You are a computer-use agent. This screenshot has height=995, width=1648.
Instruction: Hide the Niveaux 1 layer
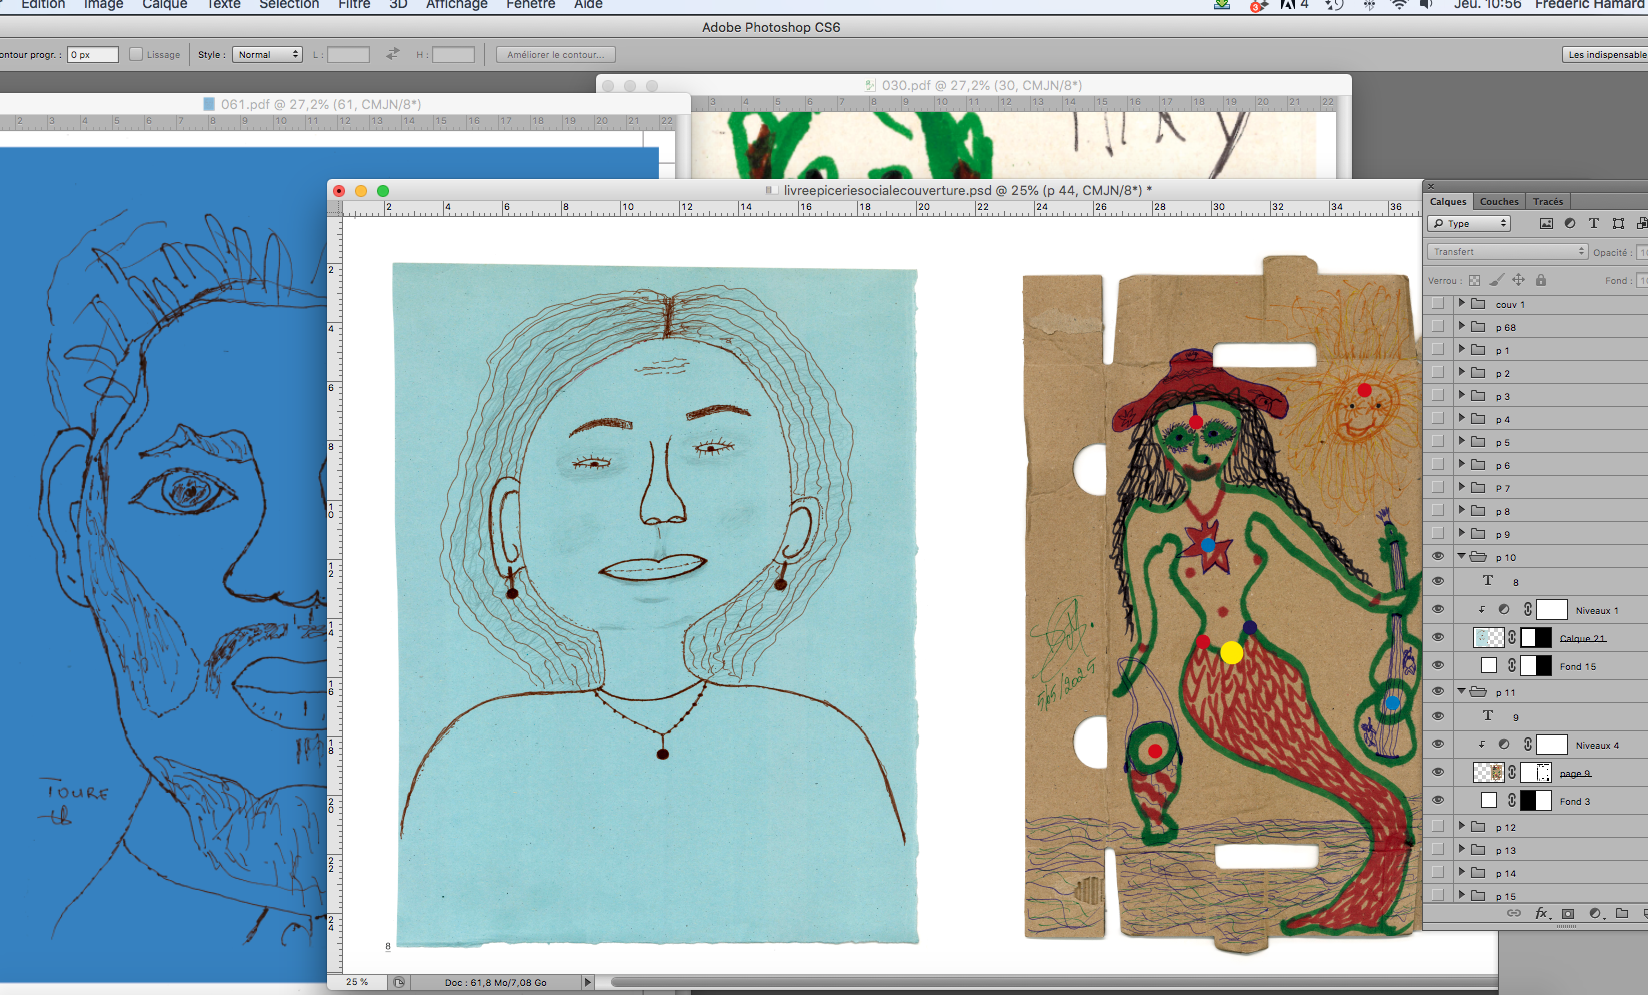1438,609
